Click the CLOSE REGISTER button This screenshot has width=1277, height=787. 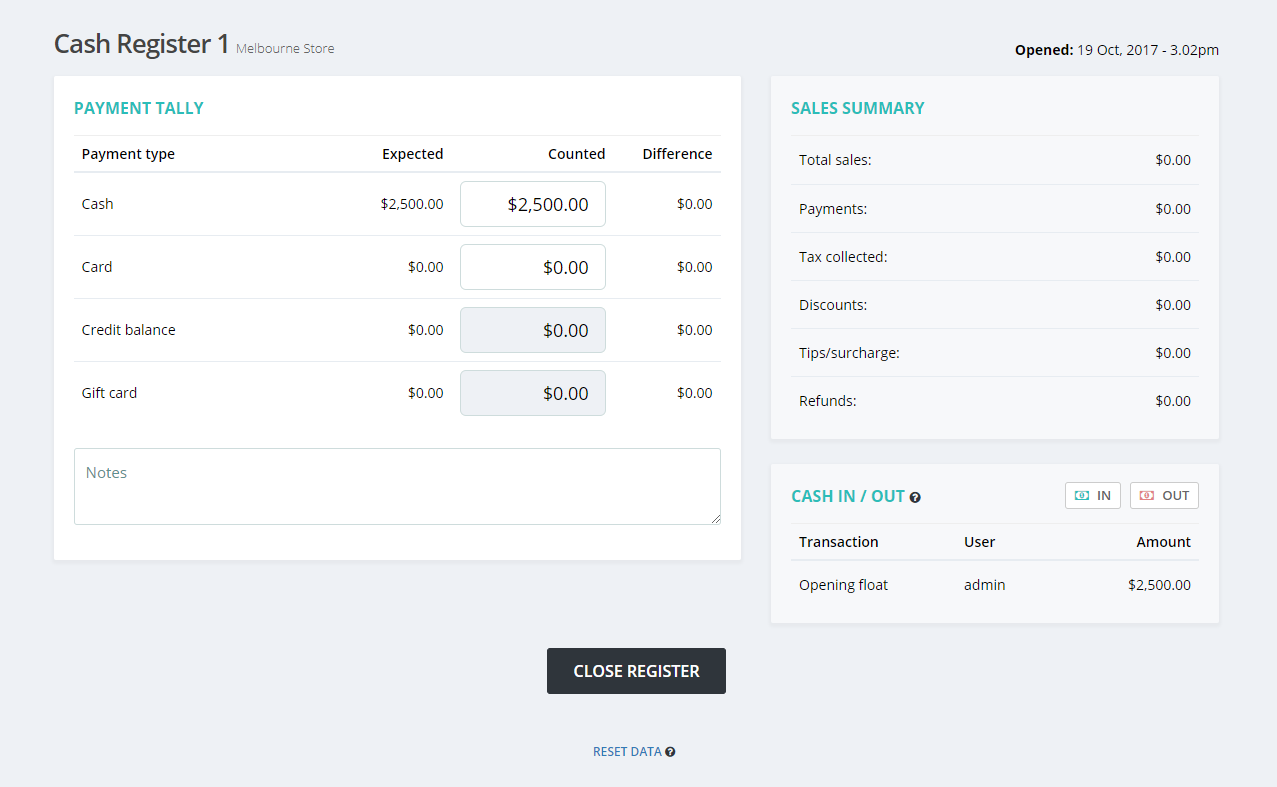click(636, 671)
